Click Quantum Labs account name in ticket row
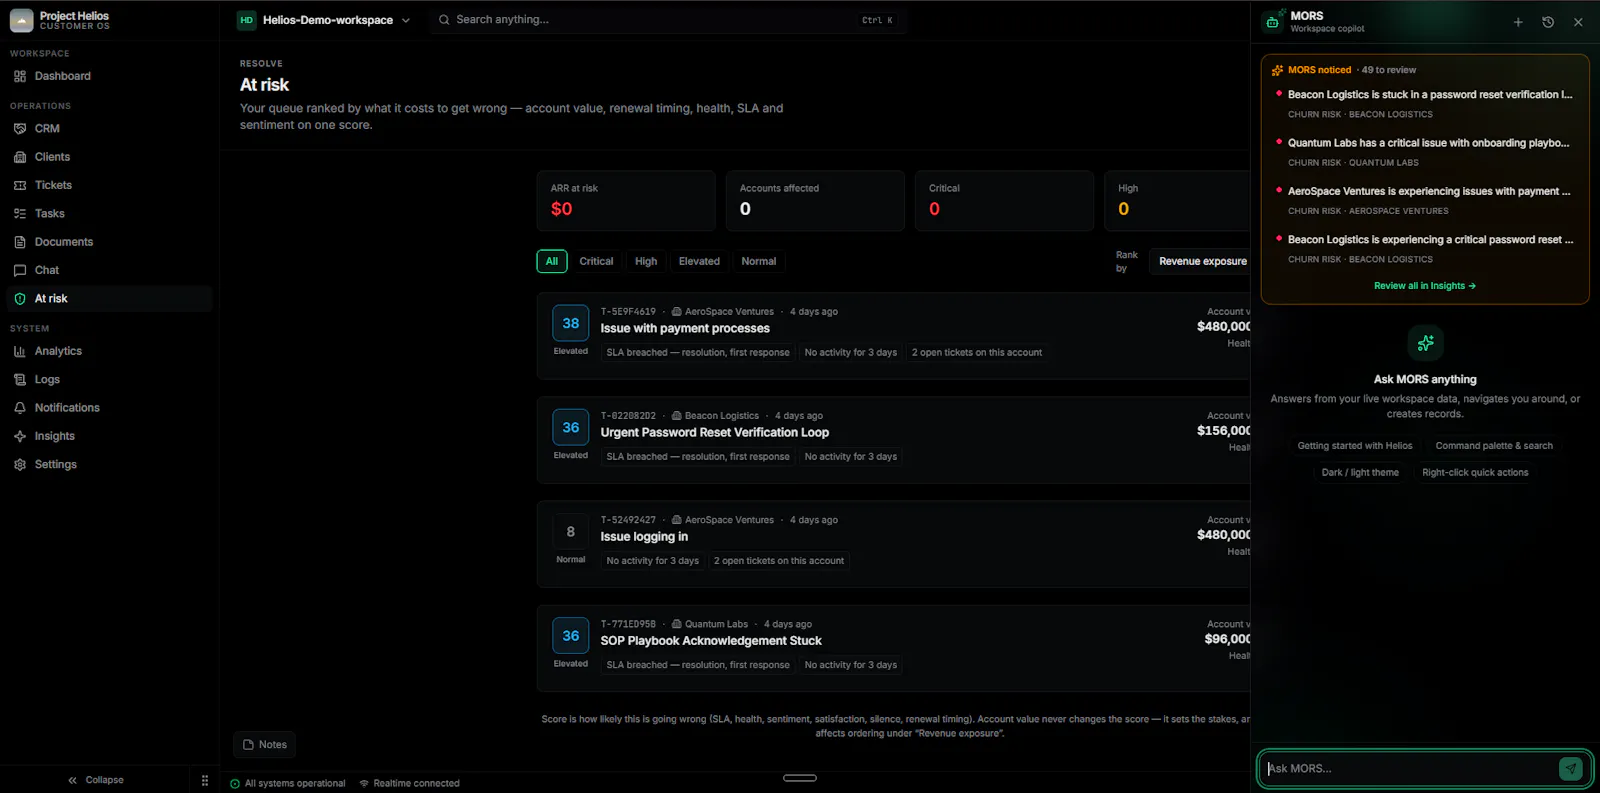The height and width of the screenshot is (793, 1600). (716, 624)
